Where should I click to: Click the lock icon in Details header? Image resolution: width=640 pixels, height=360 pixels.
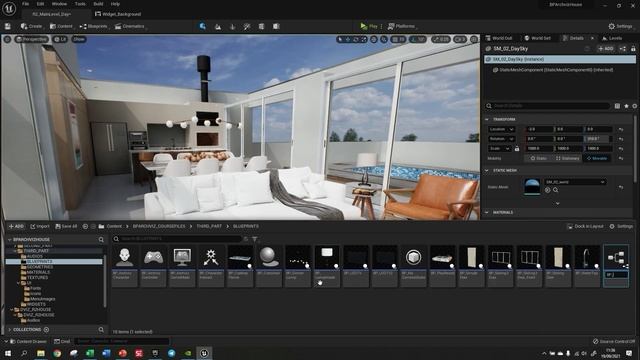tap(633, 49)
